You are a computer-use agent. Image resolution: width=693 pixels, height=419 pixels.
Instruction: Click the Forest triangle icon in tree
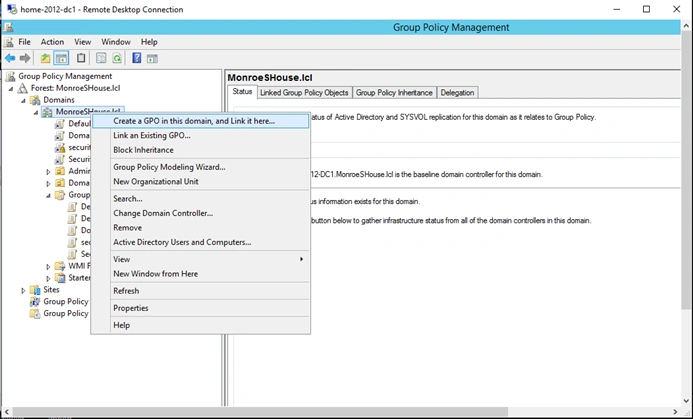tap(23, 88)
